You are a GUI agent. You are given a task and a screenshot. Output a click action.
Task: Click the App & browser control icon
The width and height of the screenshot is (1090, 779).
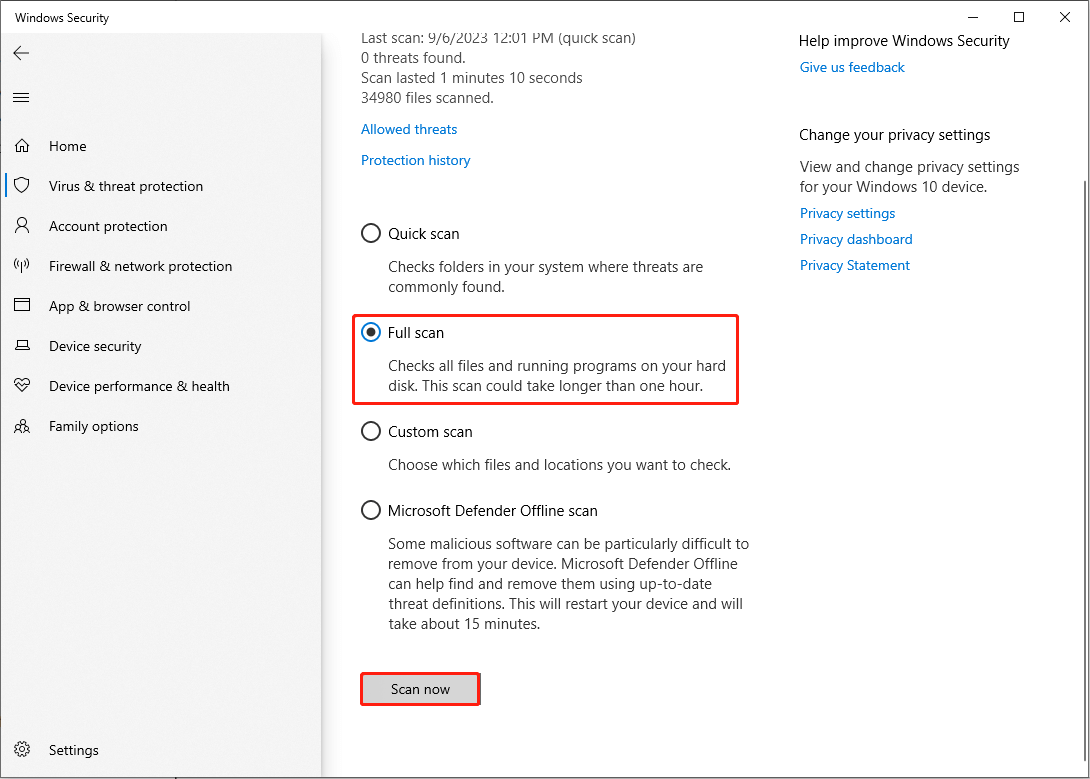pyautogui.click(x=22, y=306)
